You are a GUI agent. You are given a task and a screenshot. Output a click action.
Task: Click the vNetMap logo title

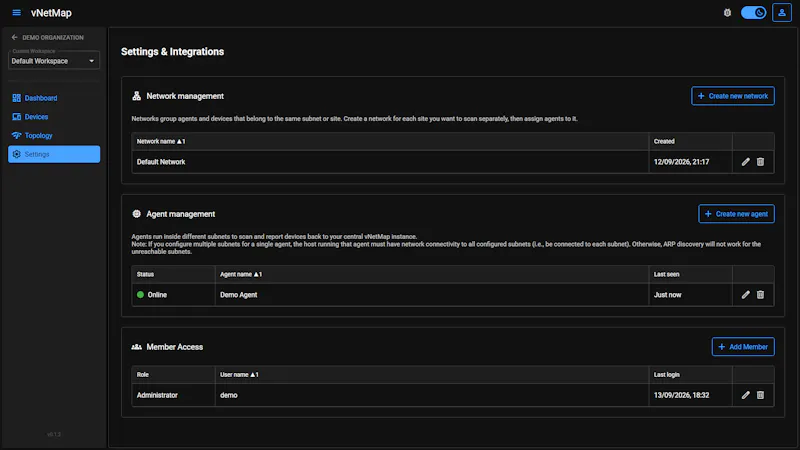click(x=51, y=13)
